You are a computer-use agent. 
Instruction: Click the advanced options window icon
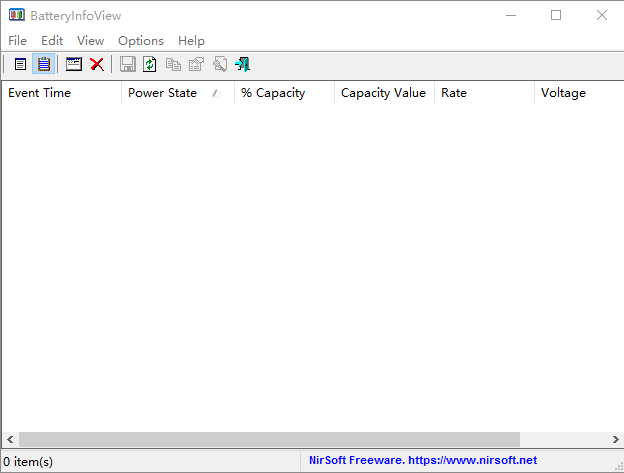74,64
